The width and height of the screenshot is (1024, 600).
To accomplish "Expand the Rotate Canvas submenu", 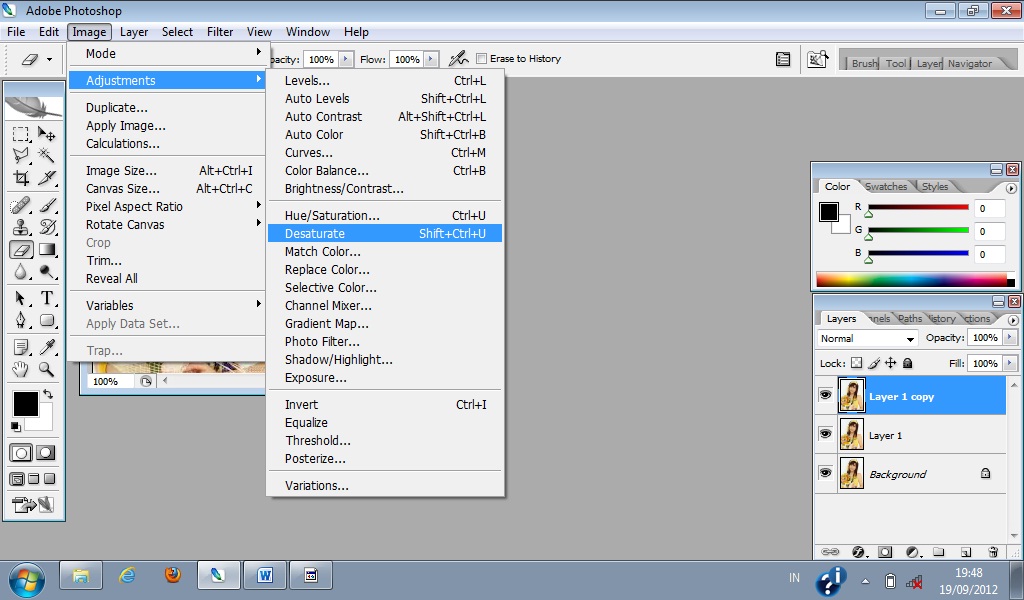I will click(167, 225).
